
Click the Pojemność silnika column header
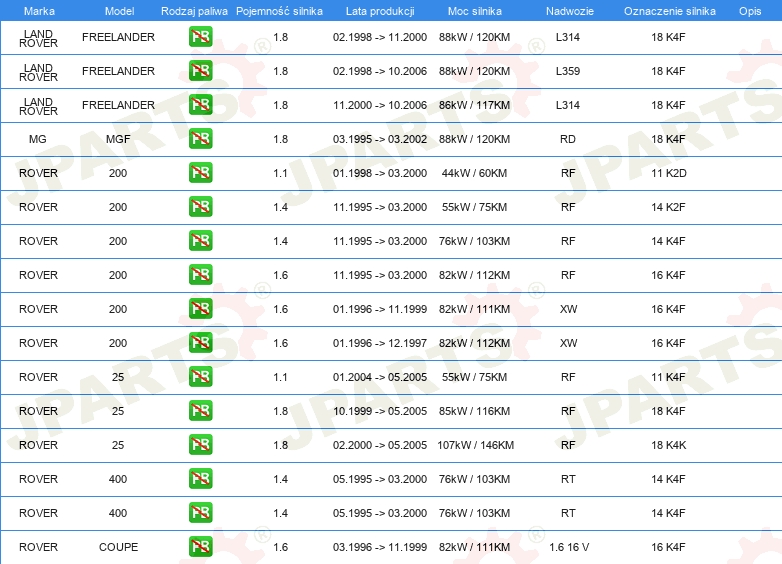coord(279,11)
